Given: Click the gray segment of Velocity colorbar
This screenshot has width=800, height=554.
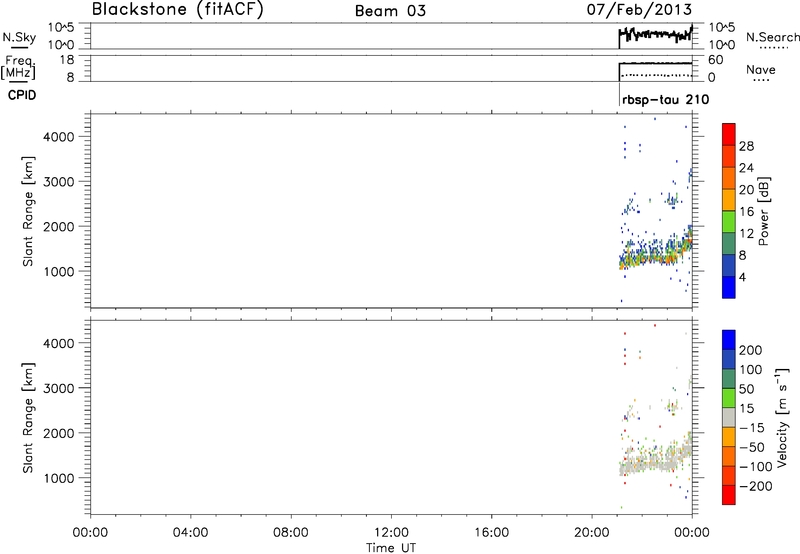Looking at the screenshot, I should point(729,417).
